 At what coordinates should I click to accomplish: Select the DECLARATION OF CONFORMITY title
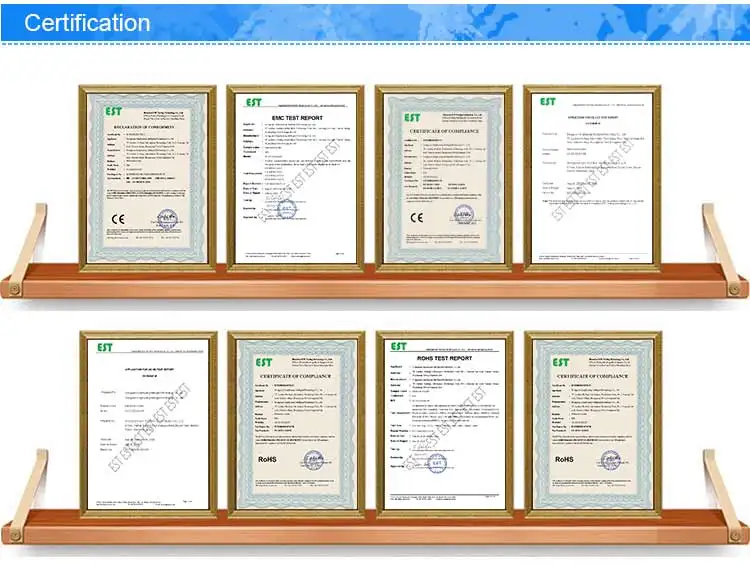pos(144,127)
